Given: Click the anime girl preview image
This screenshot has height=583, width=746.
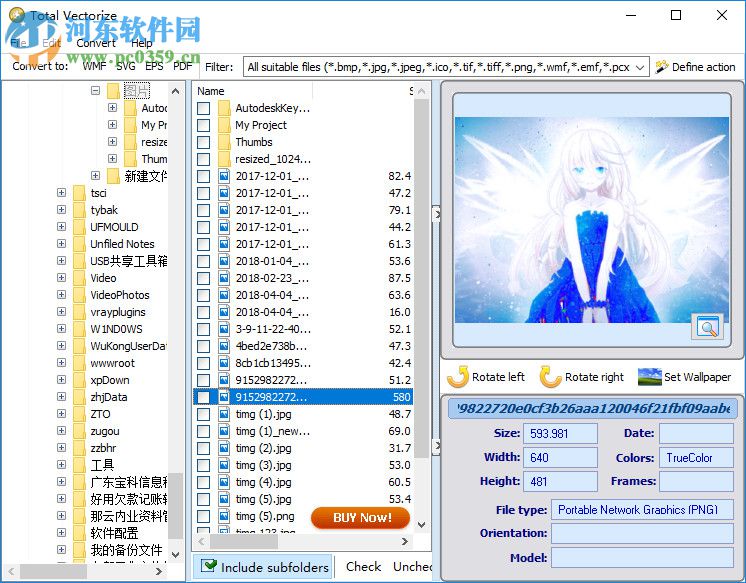Looking at the screenshot, I should pos(592,220).
